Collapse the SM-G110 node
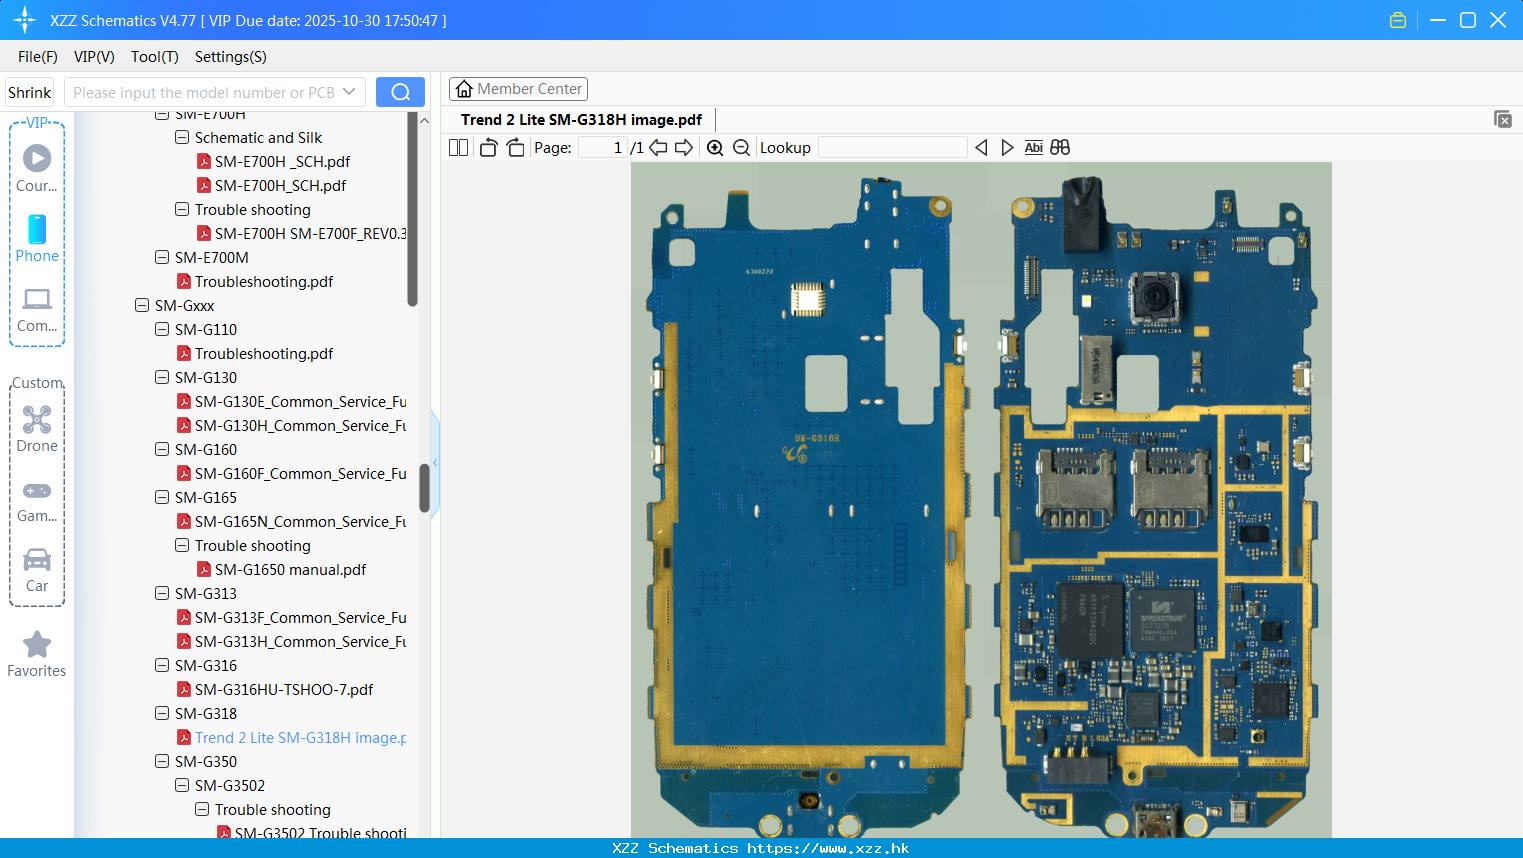The height and width of the screenshot is (858, 1523). (162, 329)
